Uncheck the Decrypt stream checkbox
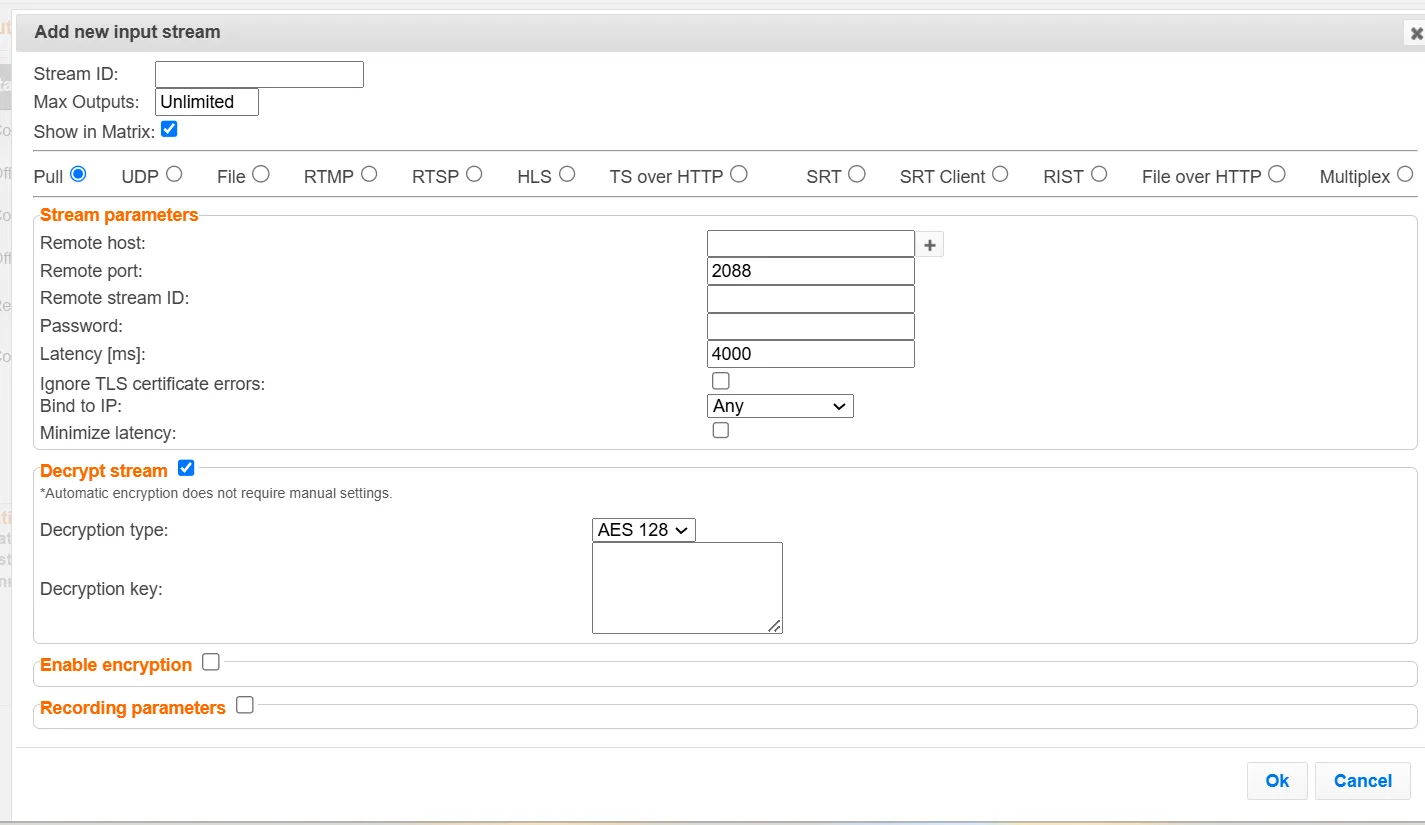The width and height of the screenshot is (1425, 825). click(186, 468)
